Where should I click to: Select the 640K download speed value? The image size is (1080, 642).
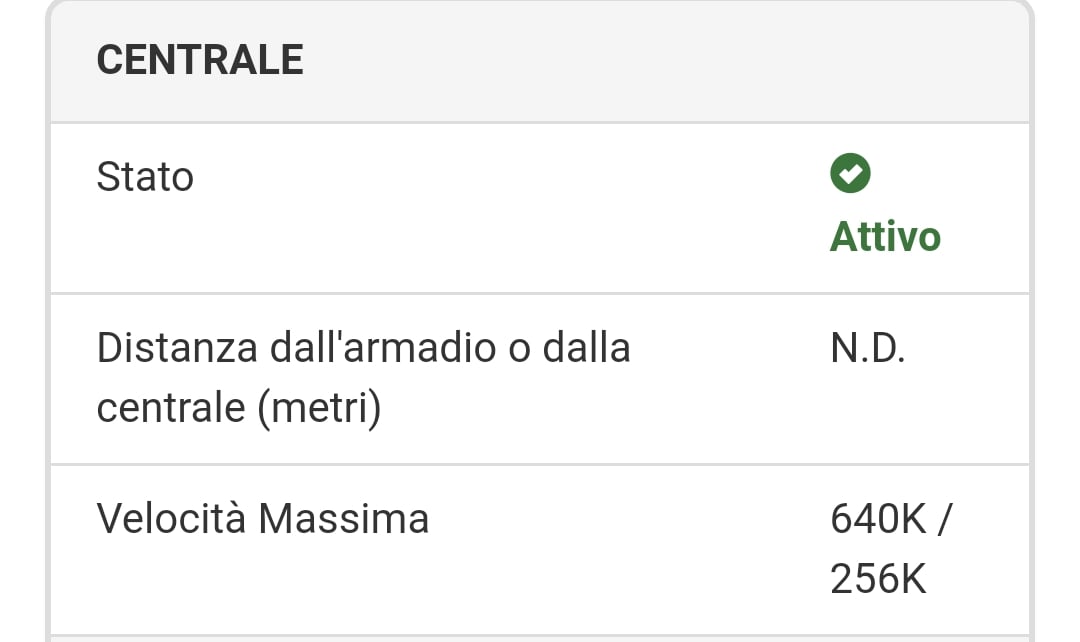(x=878, y=519)
